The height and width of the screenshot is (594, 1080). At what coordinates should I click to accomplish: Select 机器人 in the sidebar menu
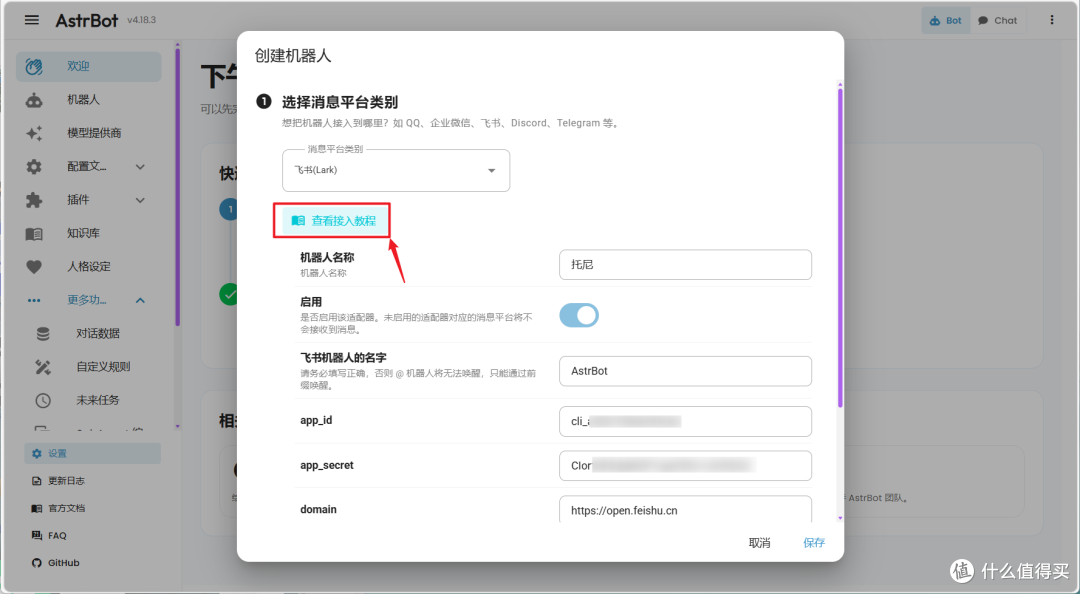pyautogui.click(x=89, y=100)
